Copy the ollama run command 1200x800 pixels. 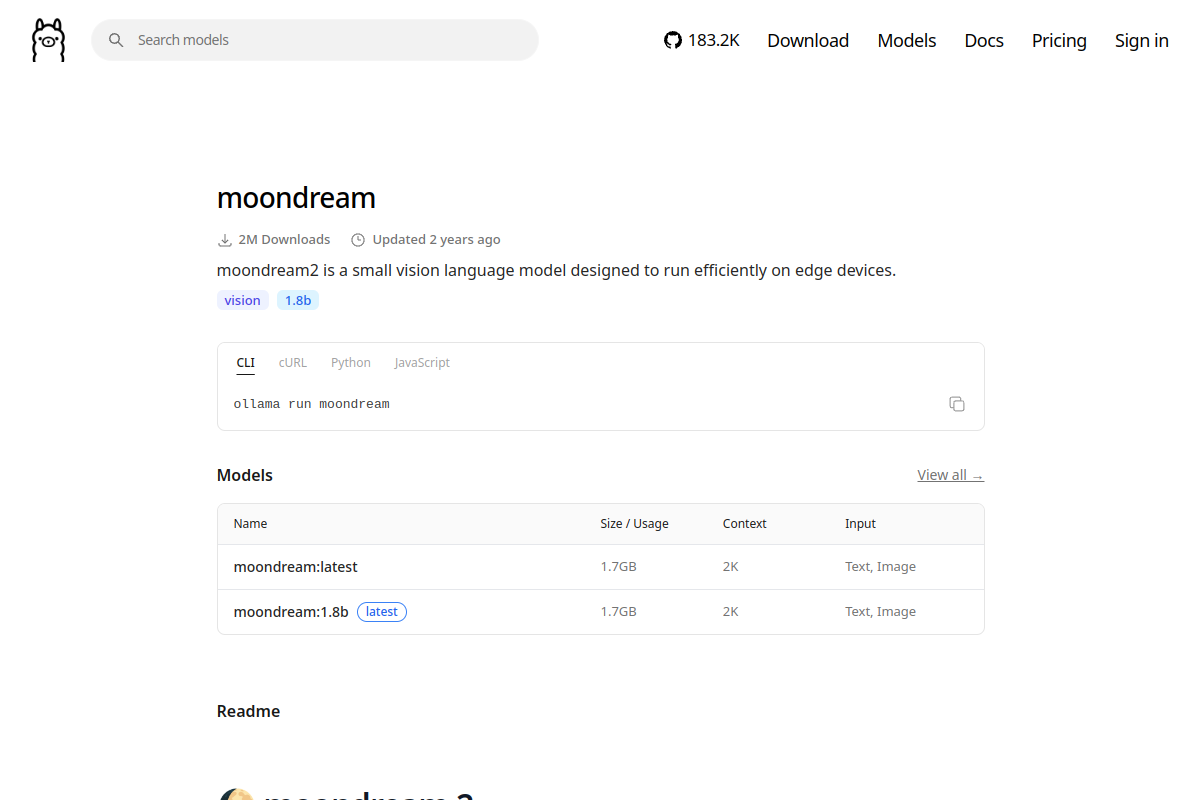click(957, 404)
